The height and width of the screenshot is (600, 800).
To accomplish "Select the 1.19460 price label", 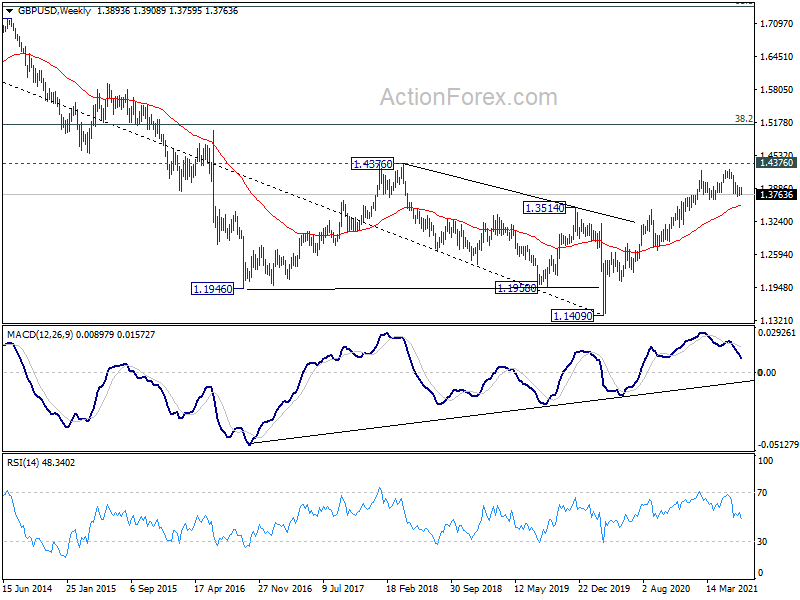I will click(212, 289).
